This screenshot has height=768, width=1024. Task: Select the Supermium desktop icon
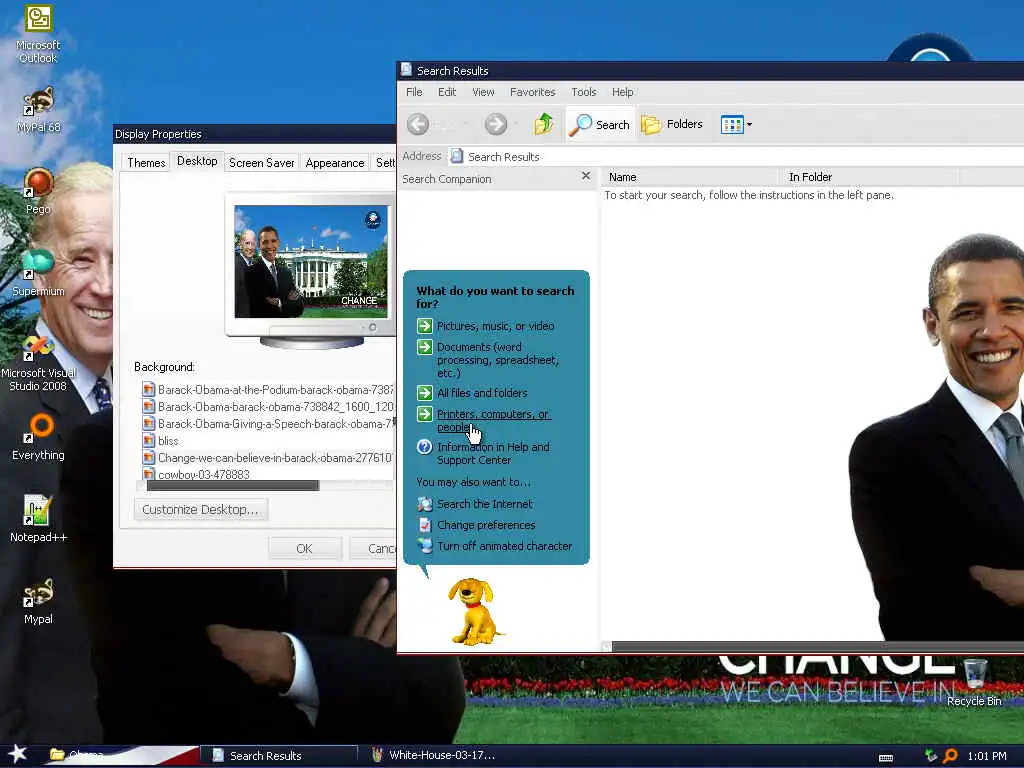point(38,273)
